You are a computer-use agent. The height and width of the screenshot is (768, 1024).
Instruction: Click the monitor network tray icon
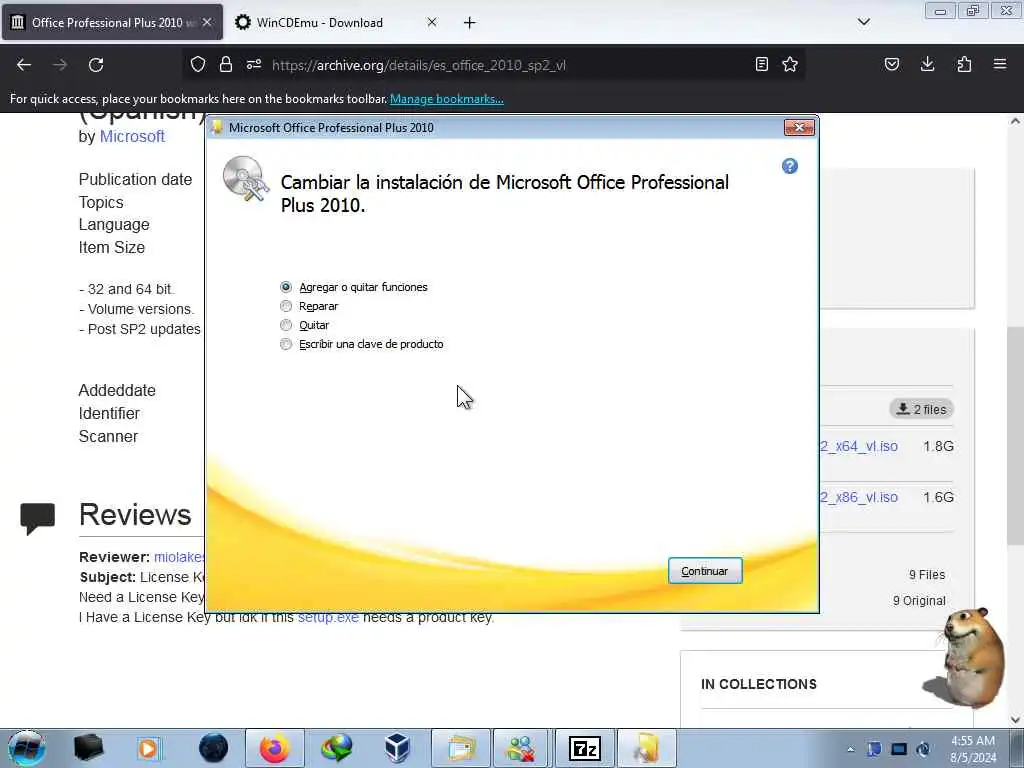point(899,749)
